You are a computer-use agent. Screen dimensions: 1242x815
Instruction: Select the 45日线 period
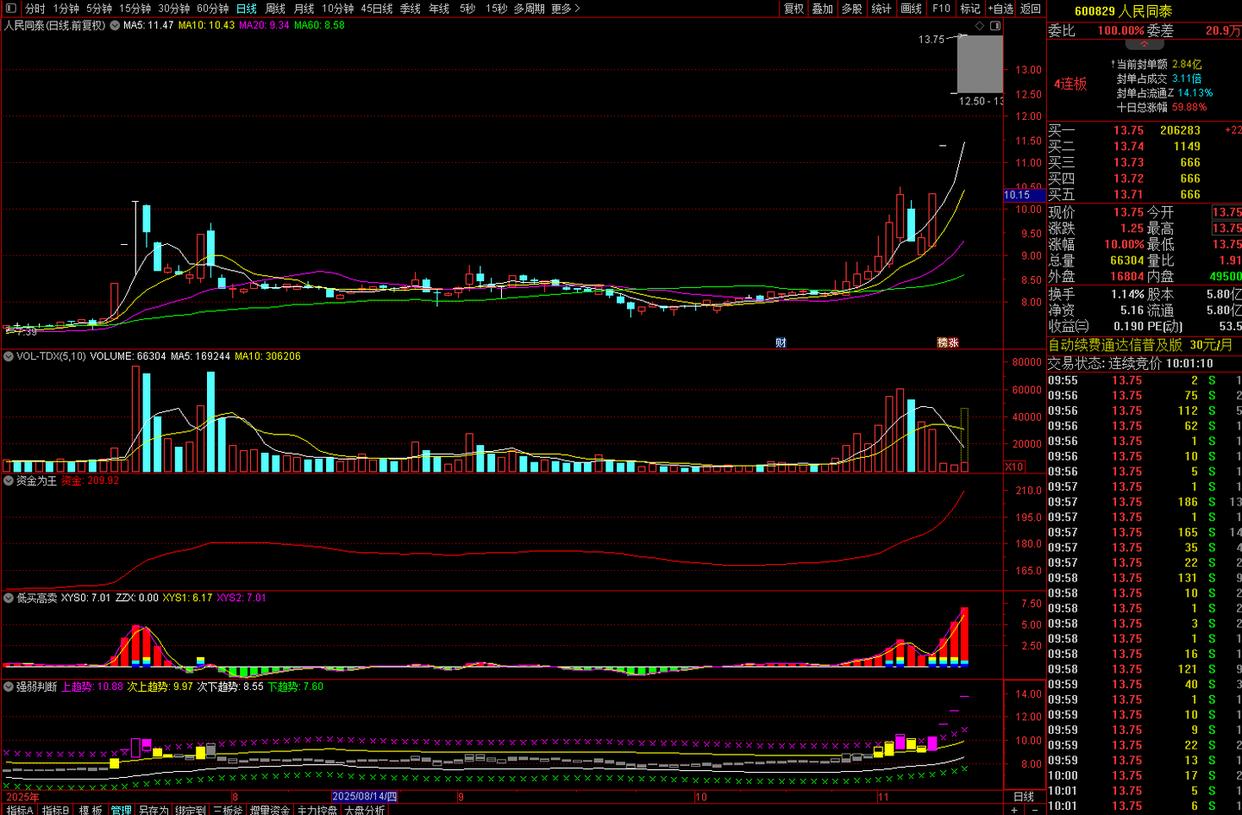click(x=376, y=8)
